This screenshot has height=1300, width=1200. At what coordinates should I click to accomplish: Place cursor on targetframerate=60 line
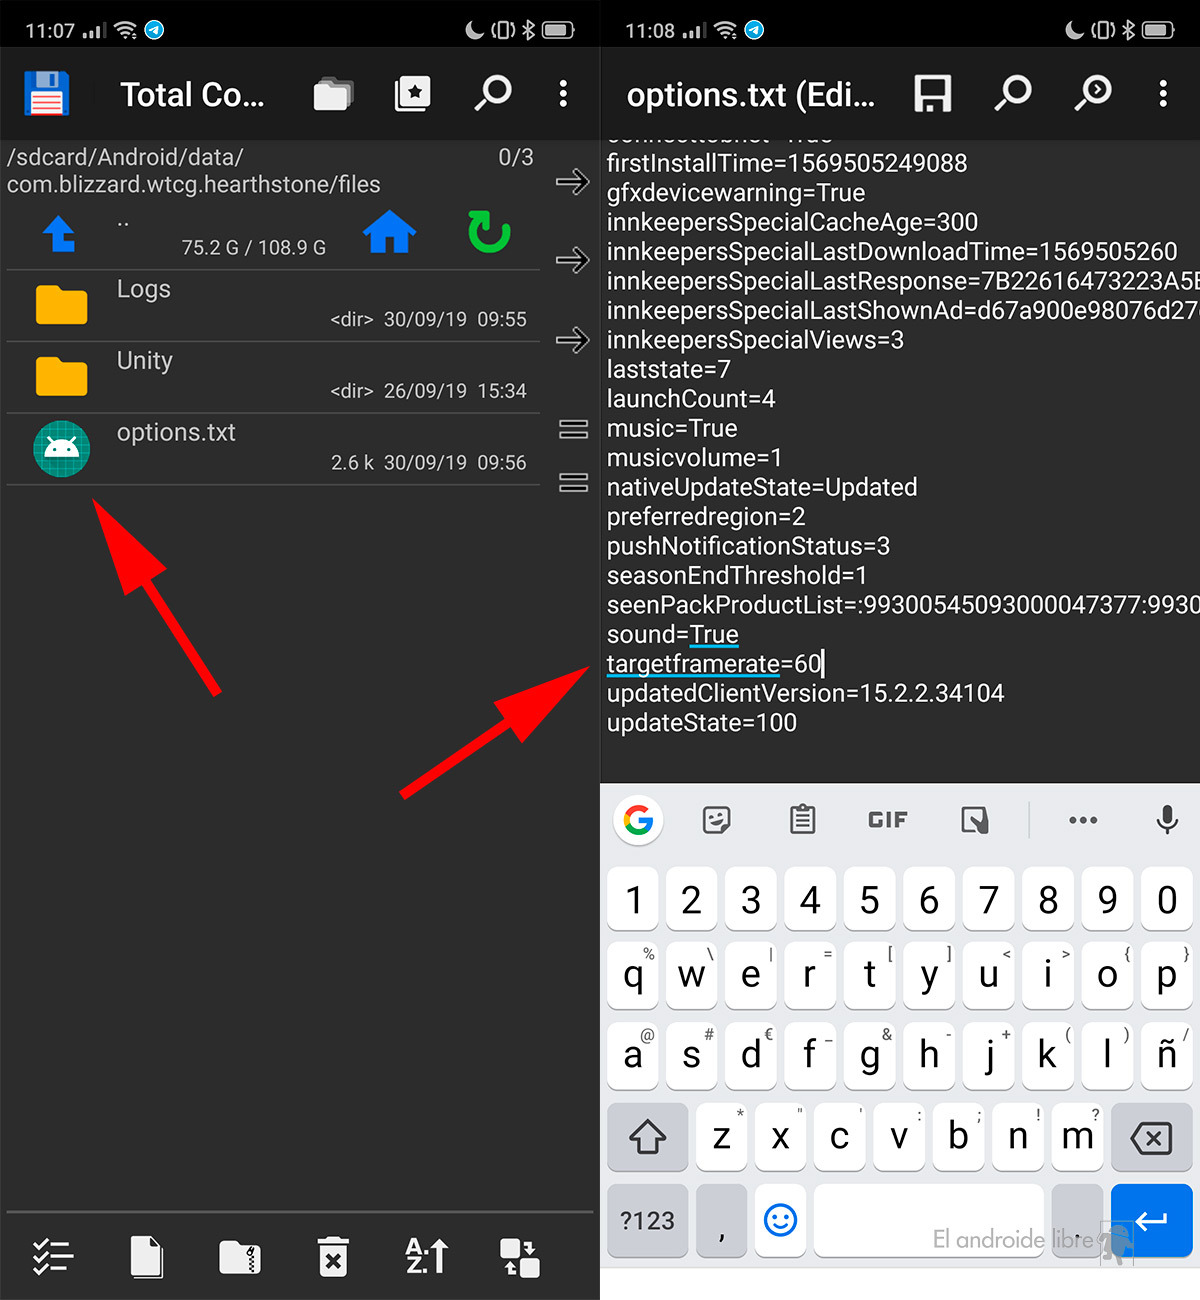click(x=714, y=664)
